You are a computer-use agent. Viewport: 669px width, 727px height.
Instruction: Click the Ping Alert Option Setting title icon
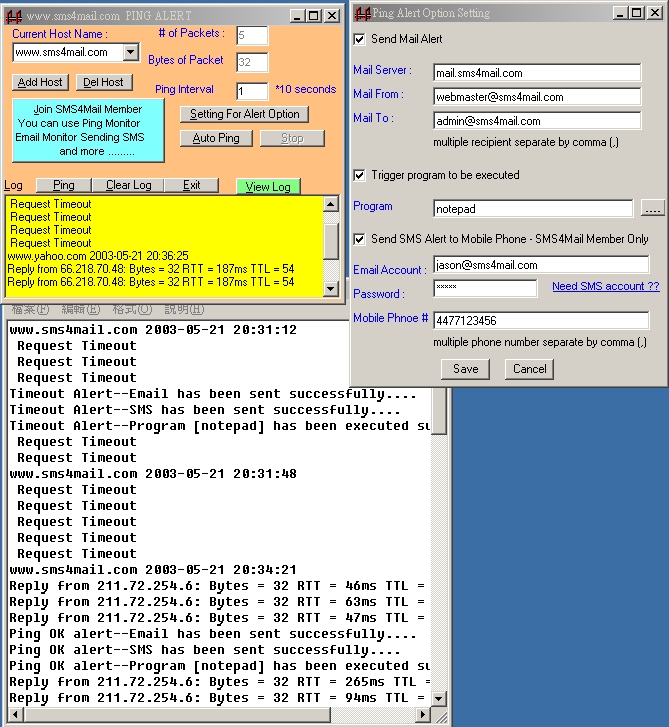363,14
